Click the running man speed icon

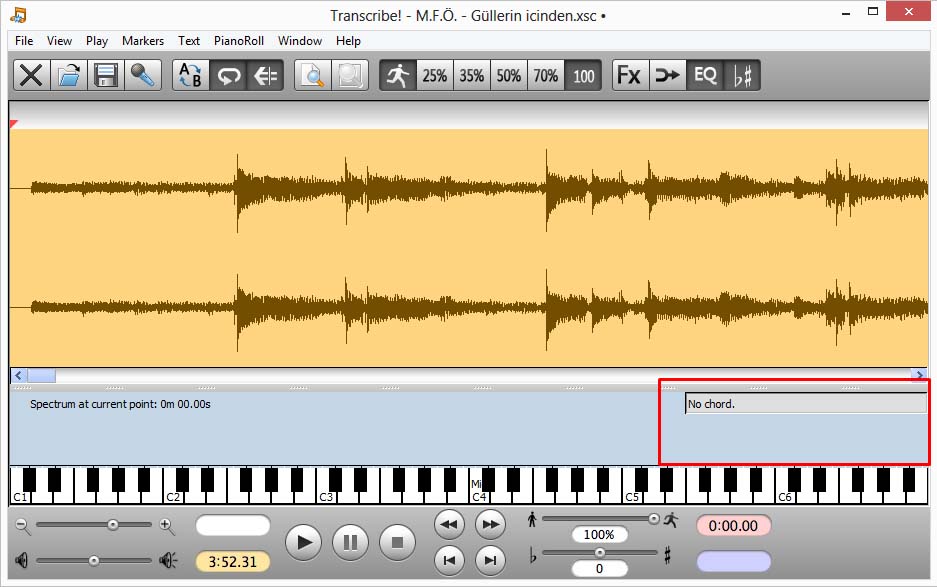tap(395, 75)
